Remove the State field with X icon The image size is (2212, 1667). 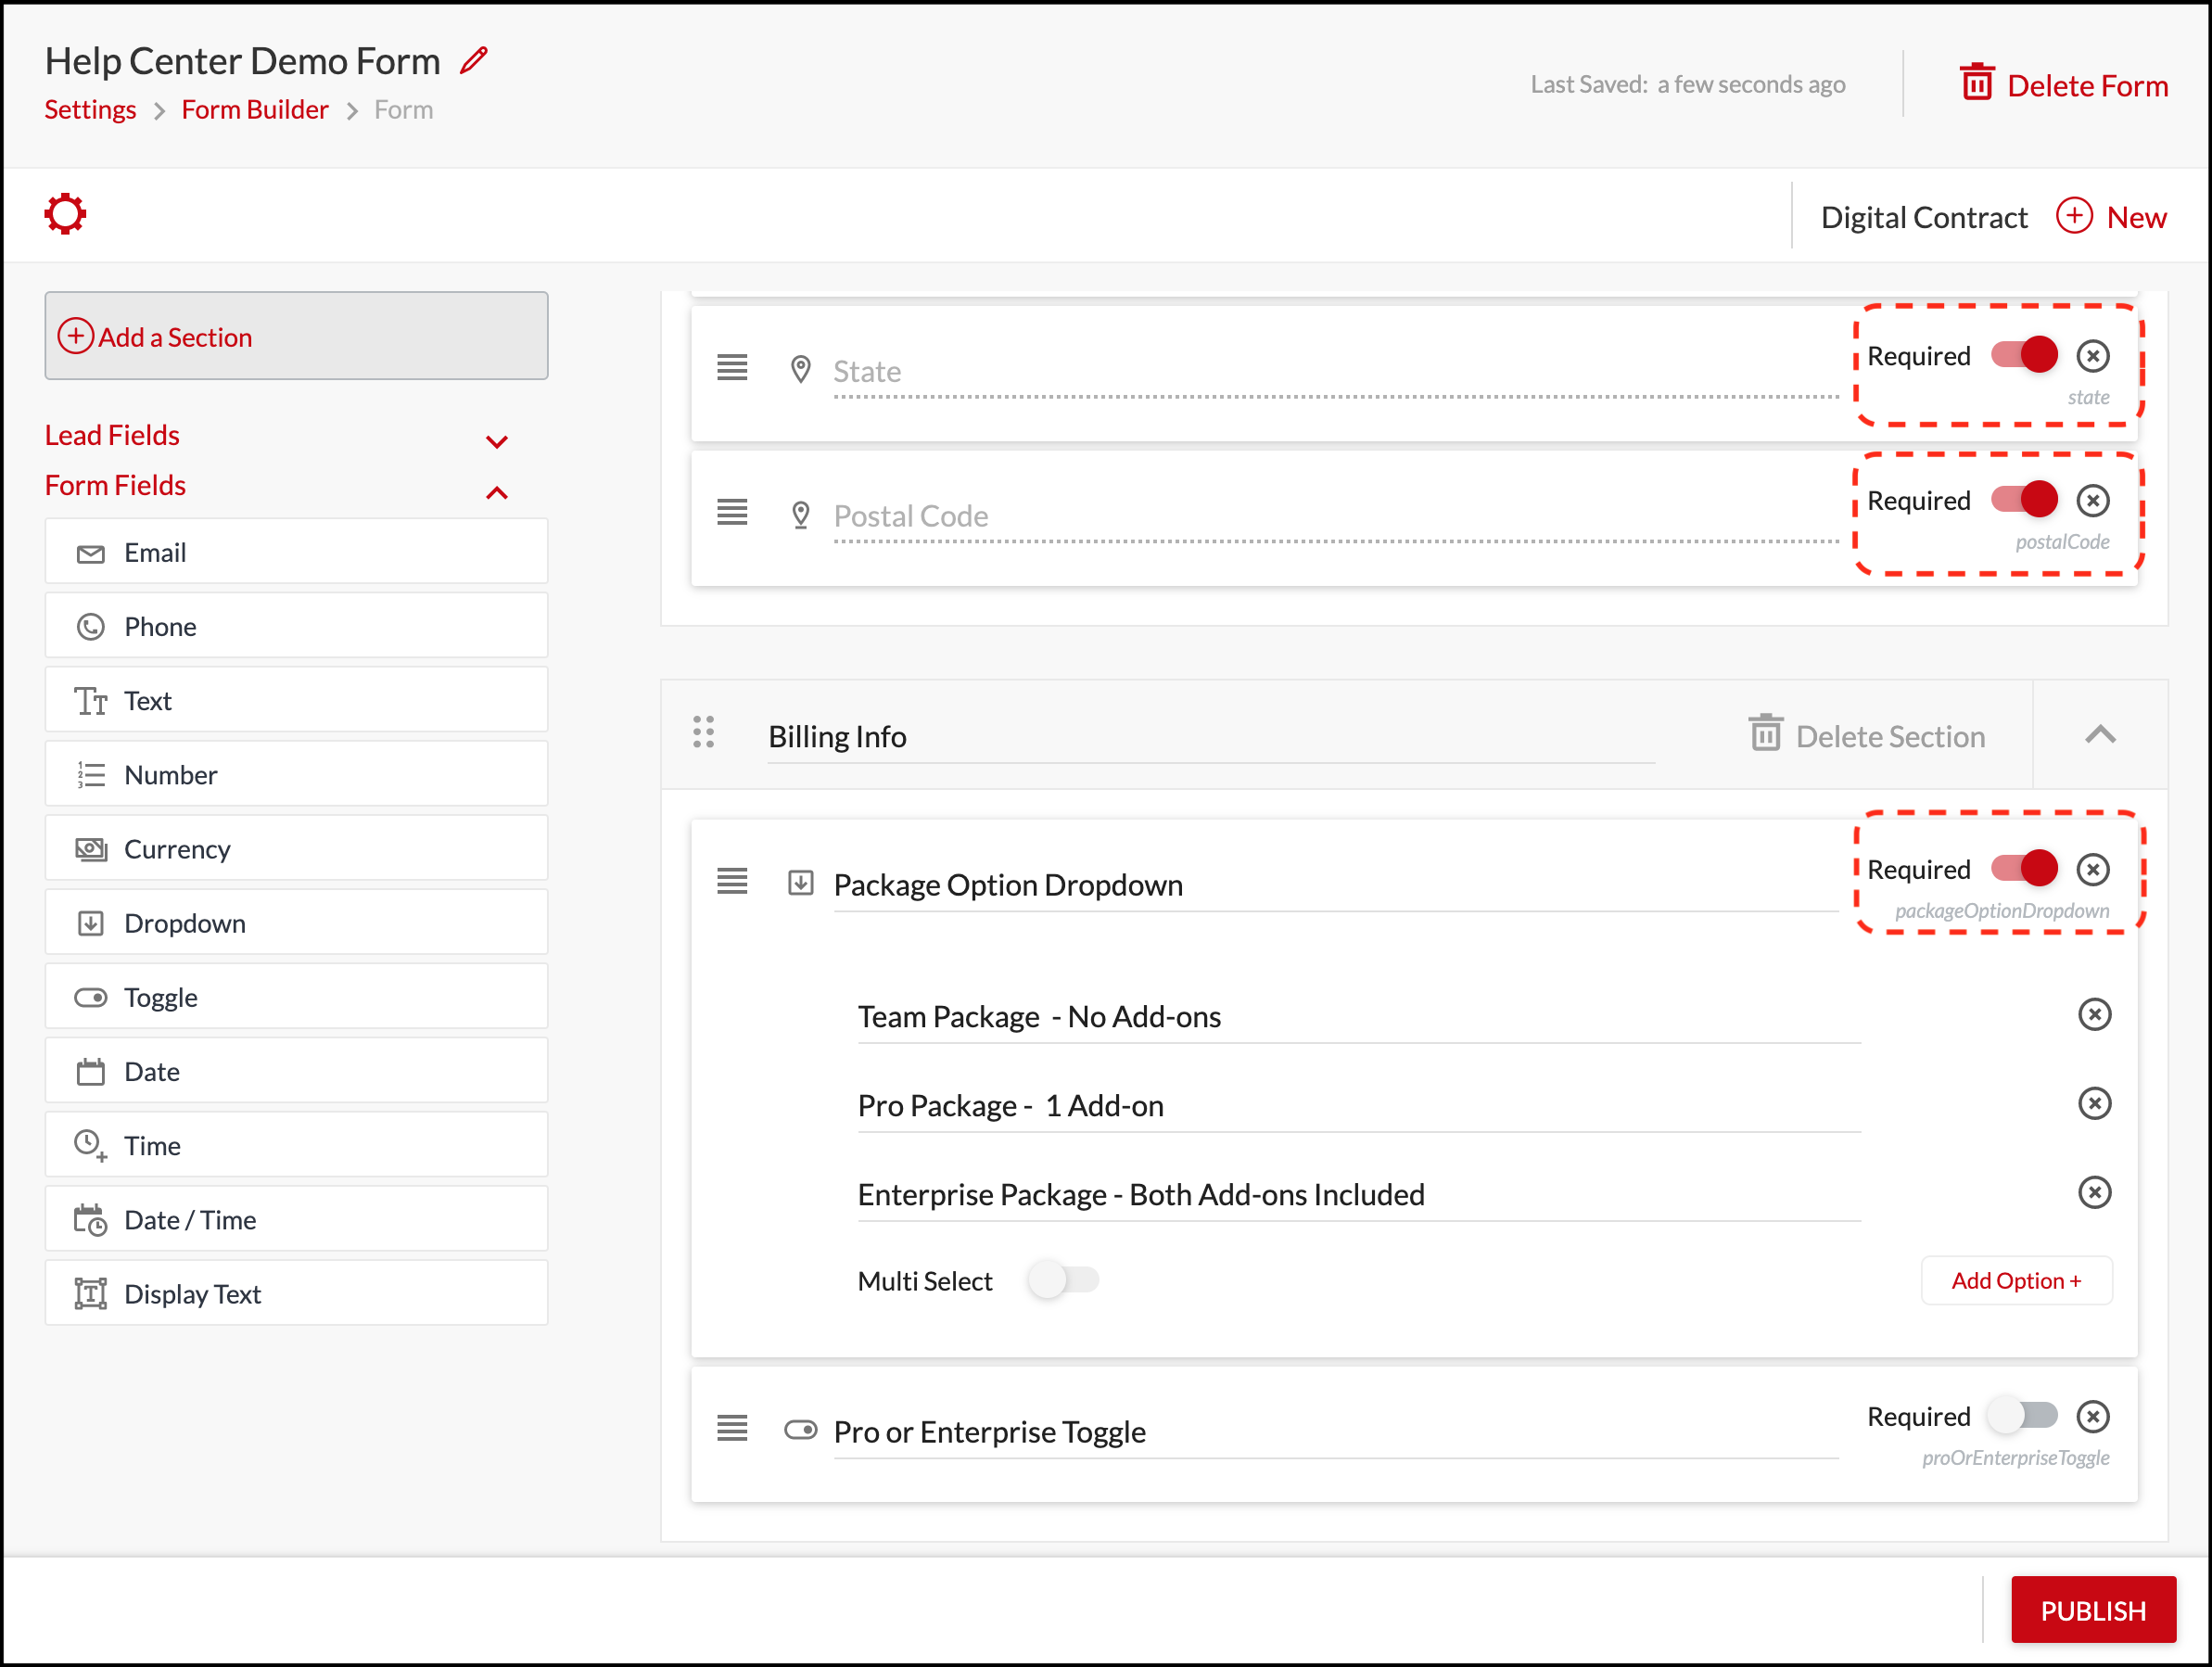pyautogui.click(x=2092, y=356)
